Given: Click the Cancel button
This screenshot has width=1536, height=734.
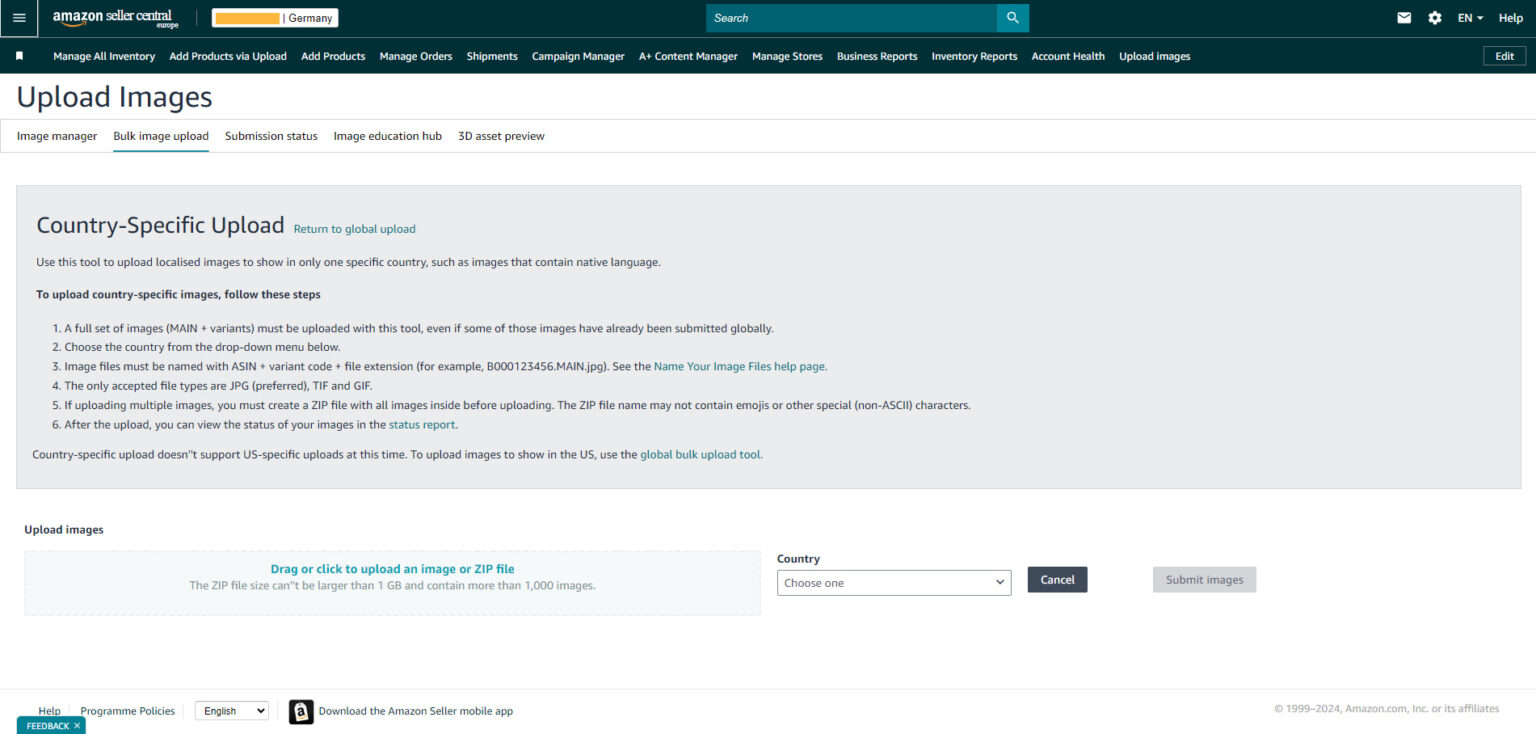Looking at the screenshot, I should (1057, 580).
